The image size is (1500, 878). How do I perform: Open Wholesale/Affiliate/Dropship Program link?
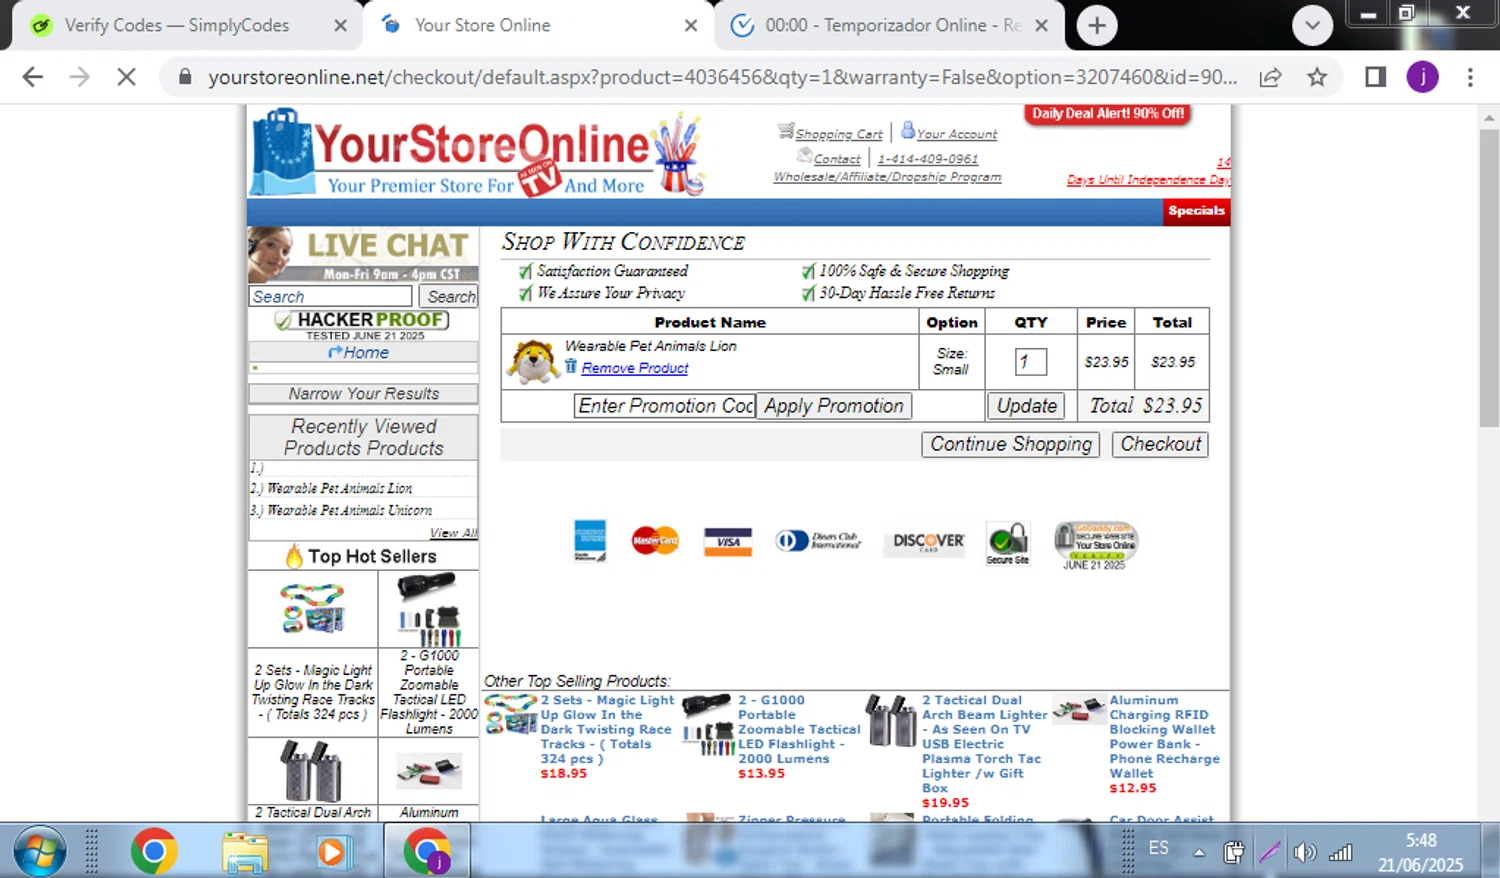(x=887, y=177)
